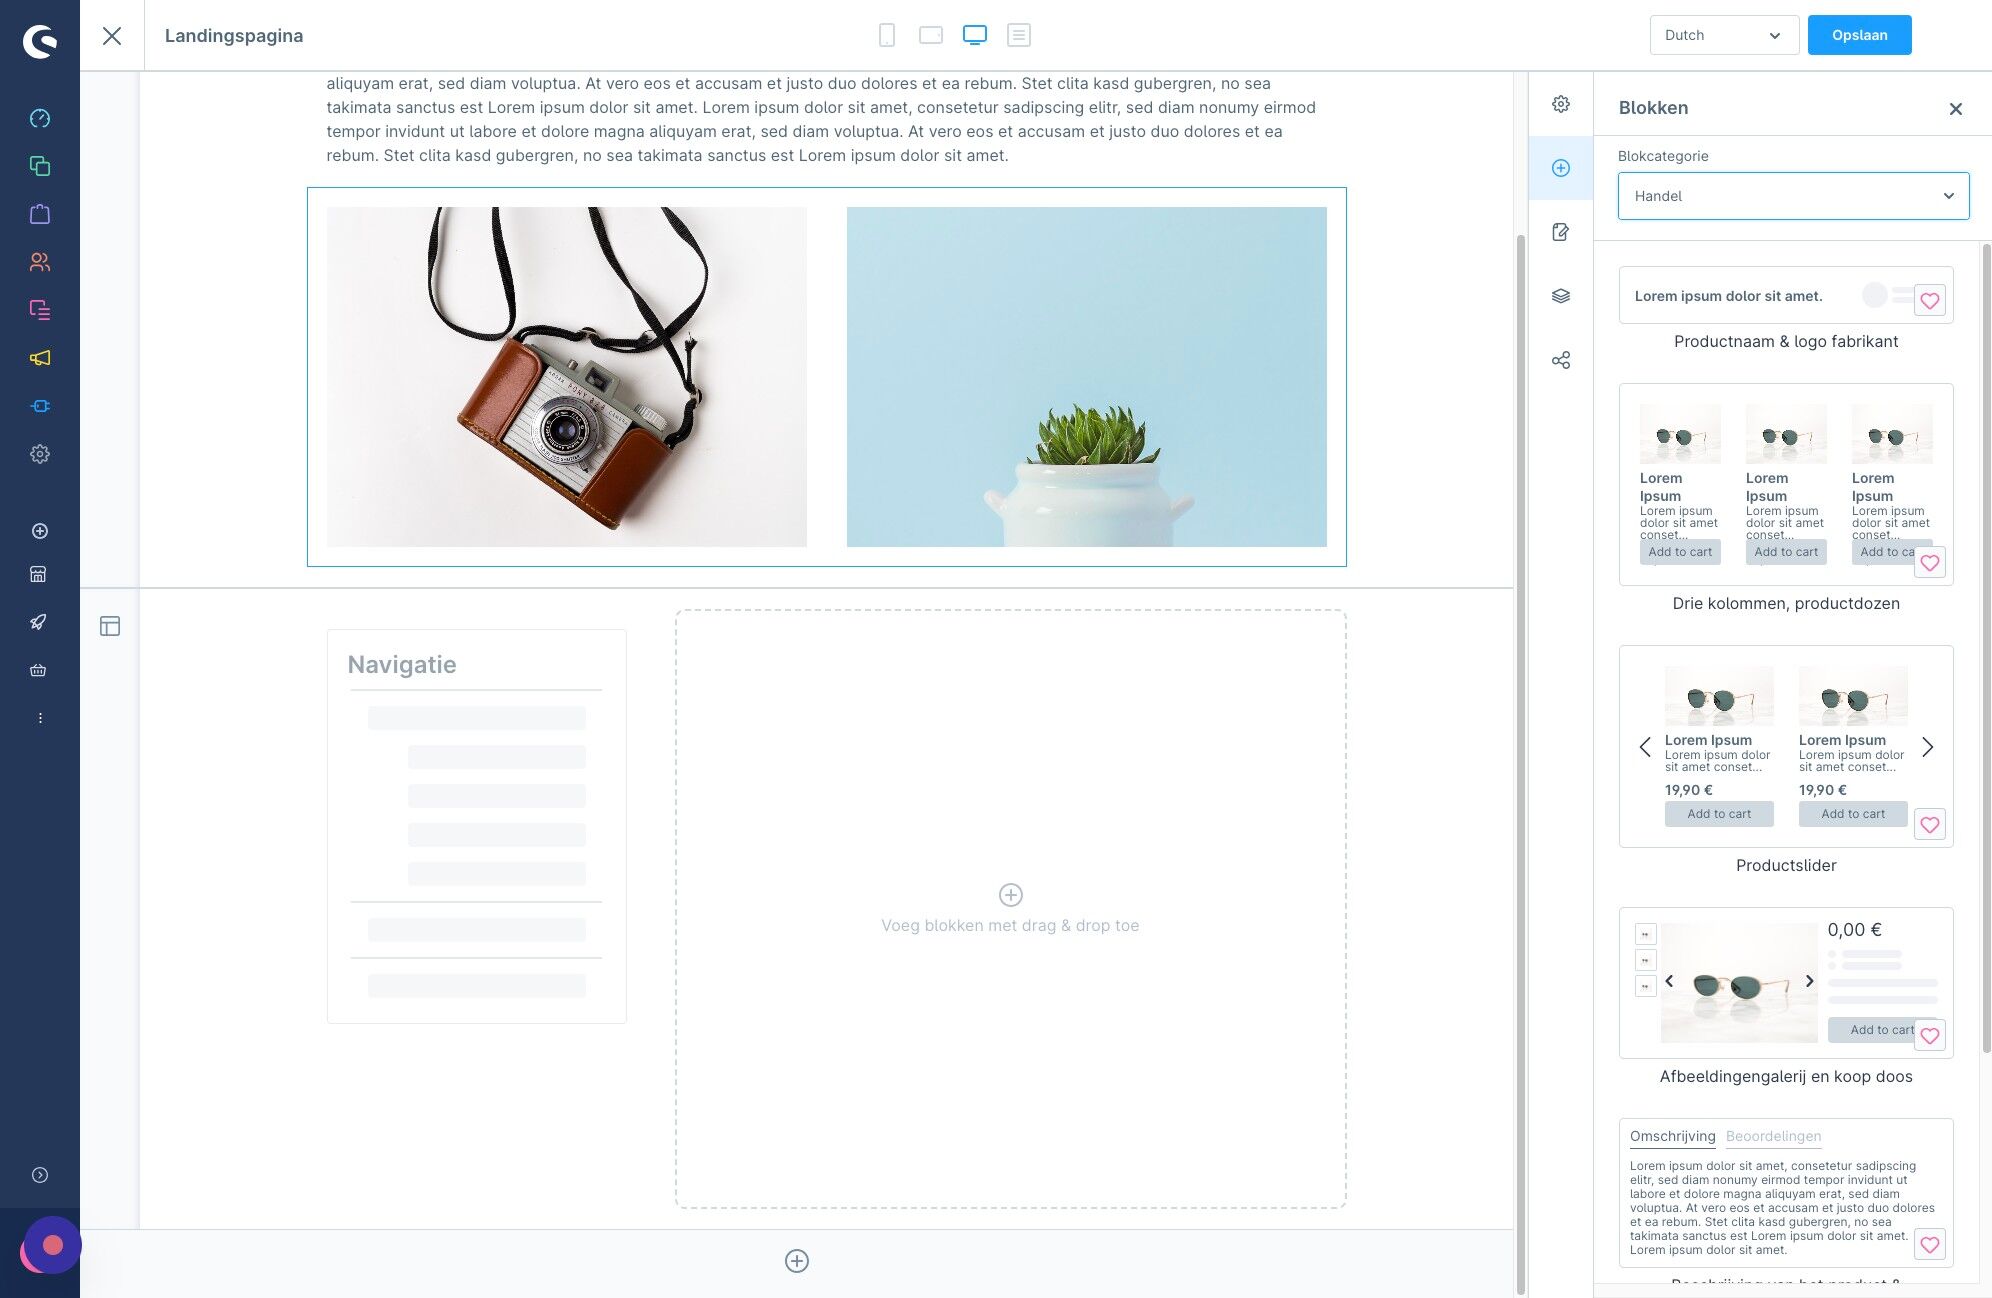
Task: Click the section layout icon beside Navigatie
Action: point(110,626)
